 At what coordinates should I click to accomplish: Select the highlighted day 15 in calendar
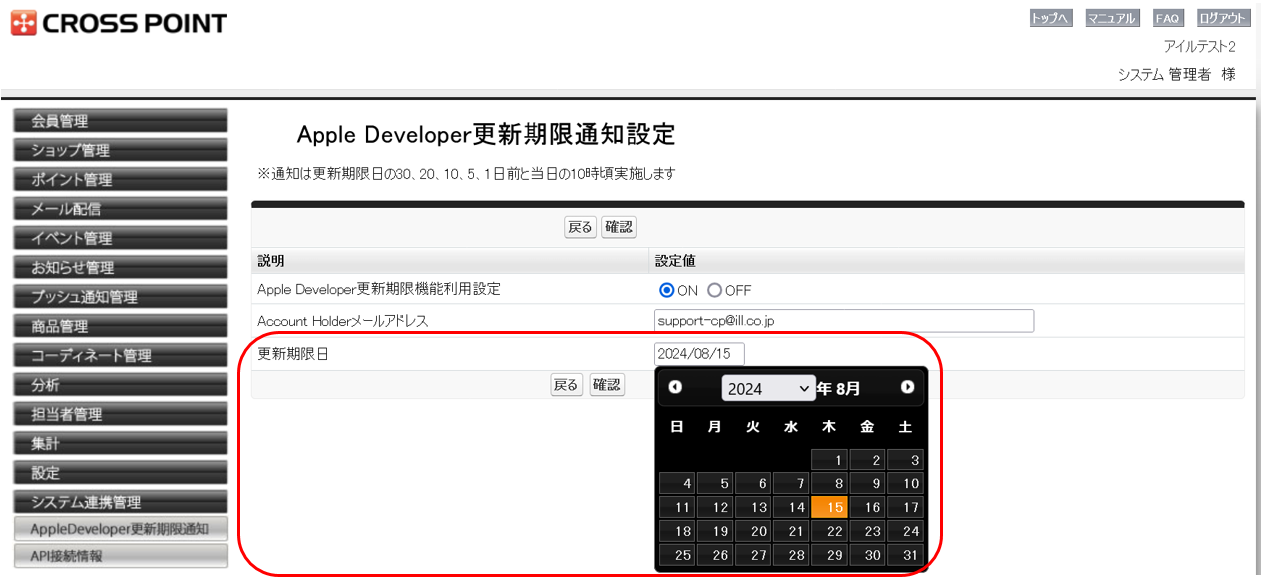[x=829, y=507]
